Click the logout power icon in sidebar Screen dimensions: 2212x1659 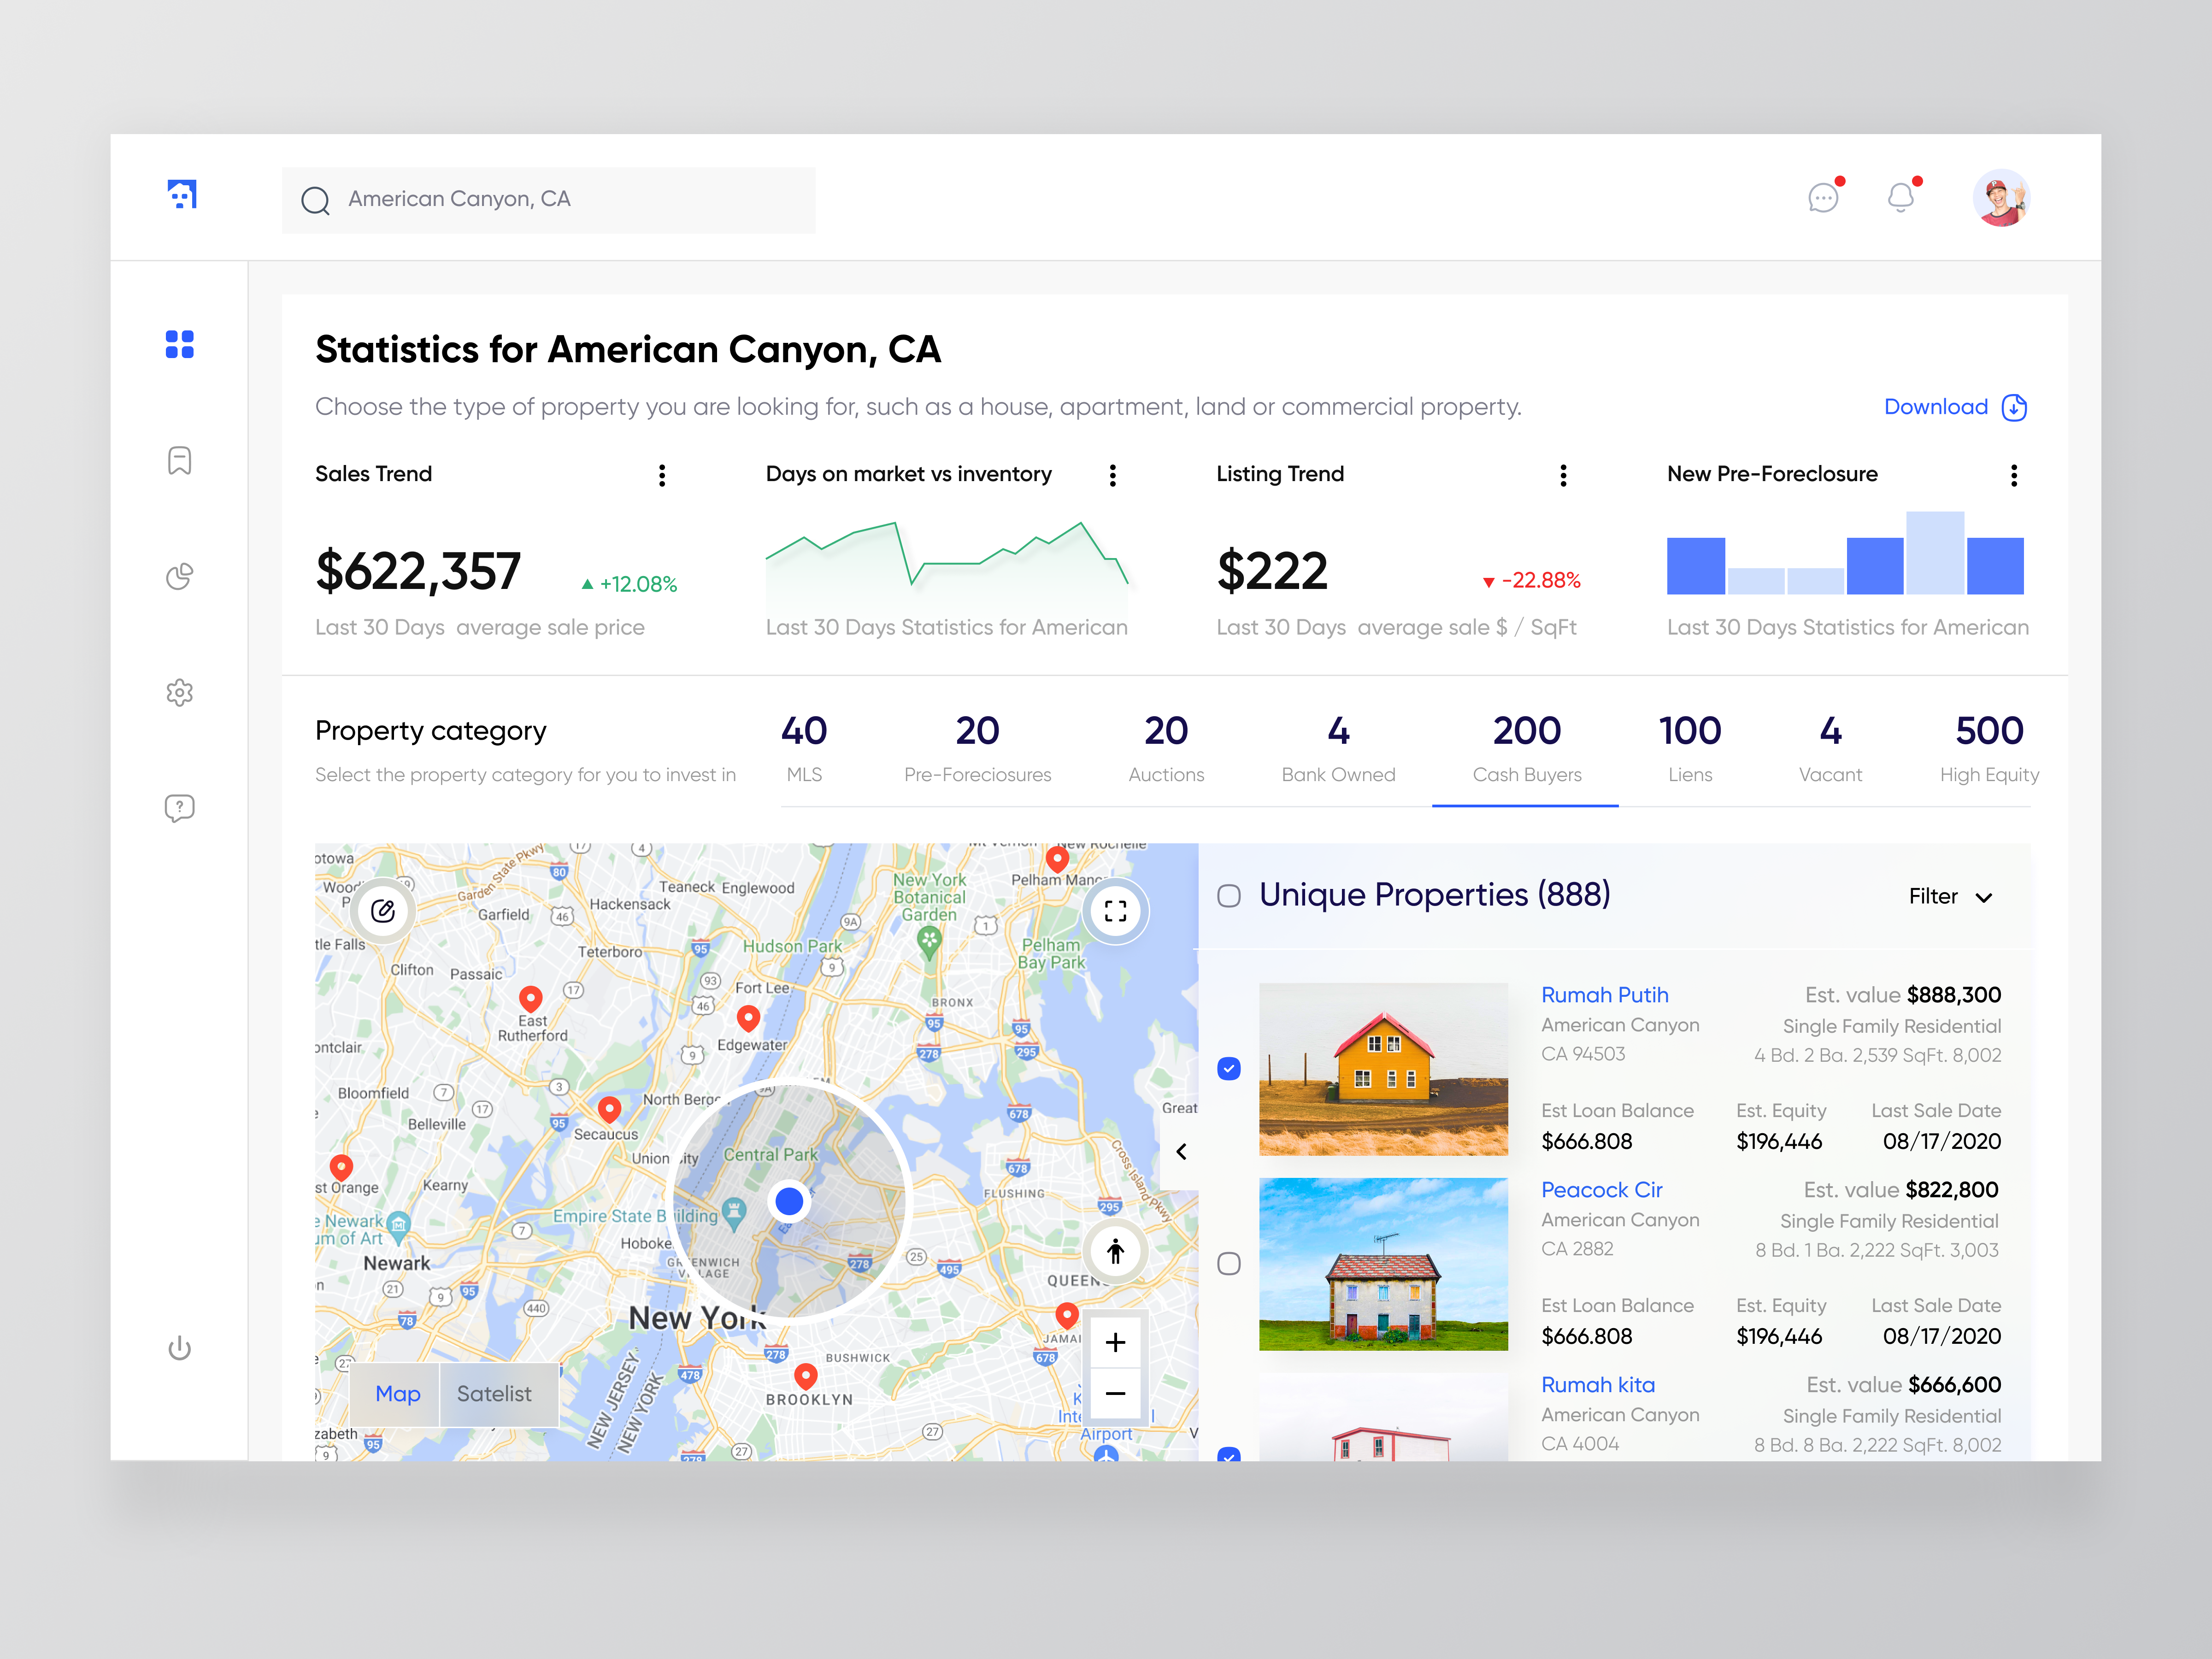coord(180,1347)
